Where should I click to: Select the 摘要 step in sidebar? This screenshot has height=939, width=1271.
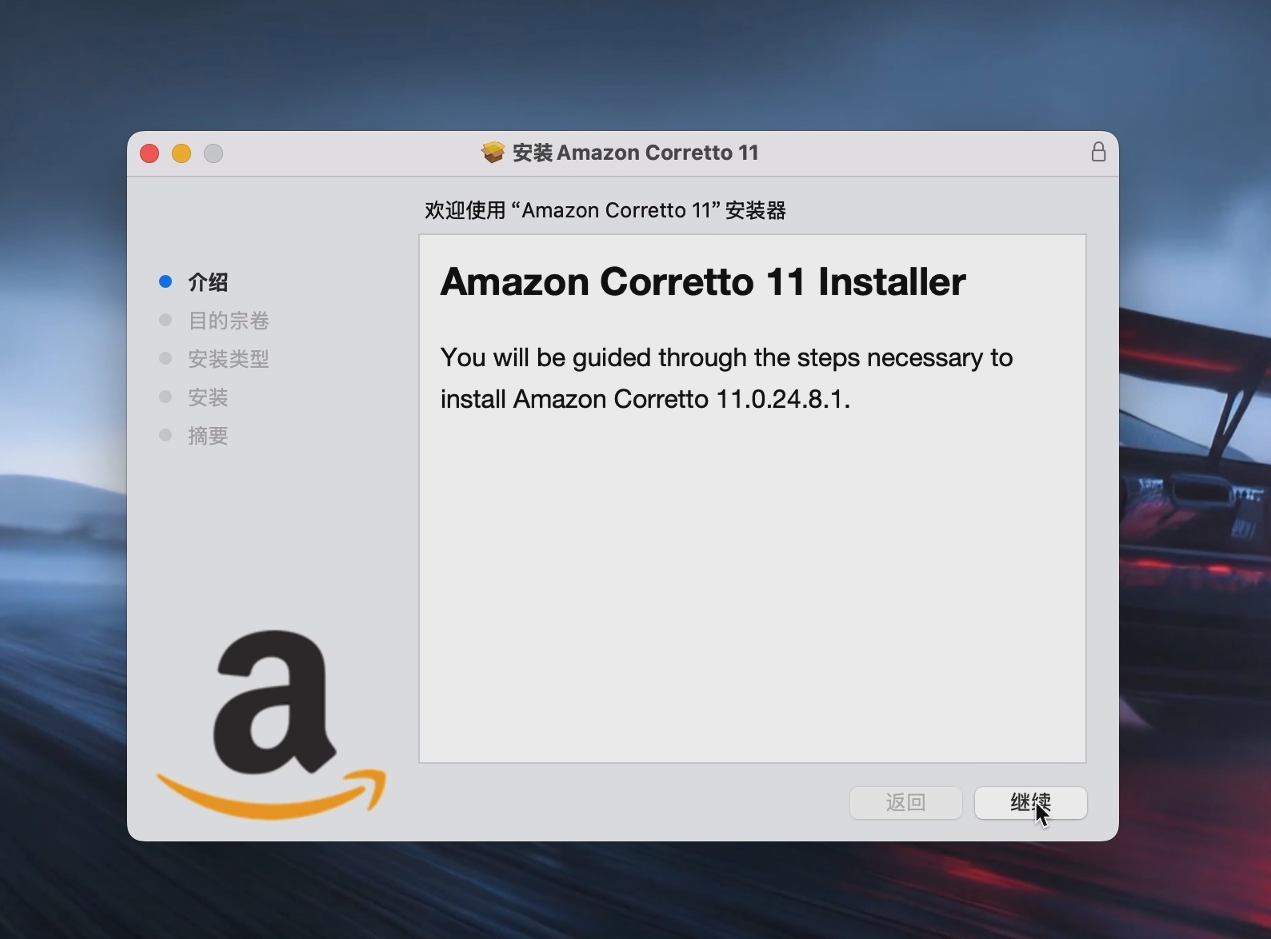click(208, 436)
